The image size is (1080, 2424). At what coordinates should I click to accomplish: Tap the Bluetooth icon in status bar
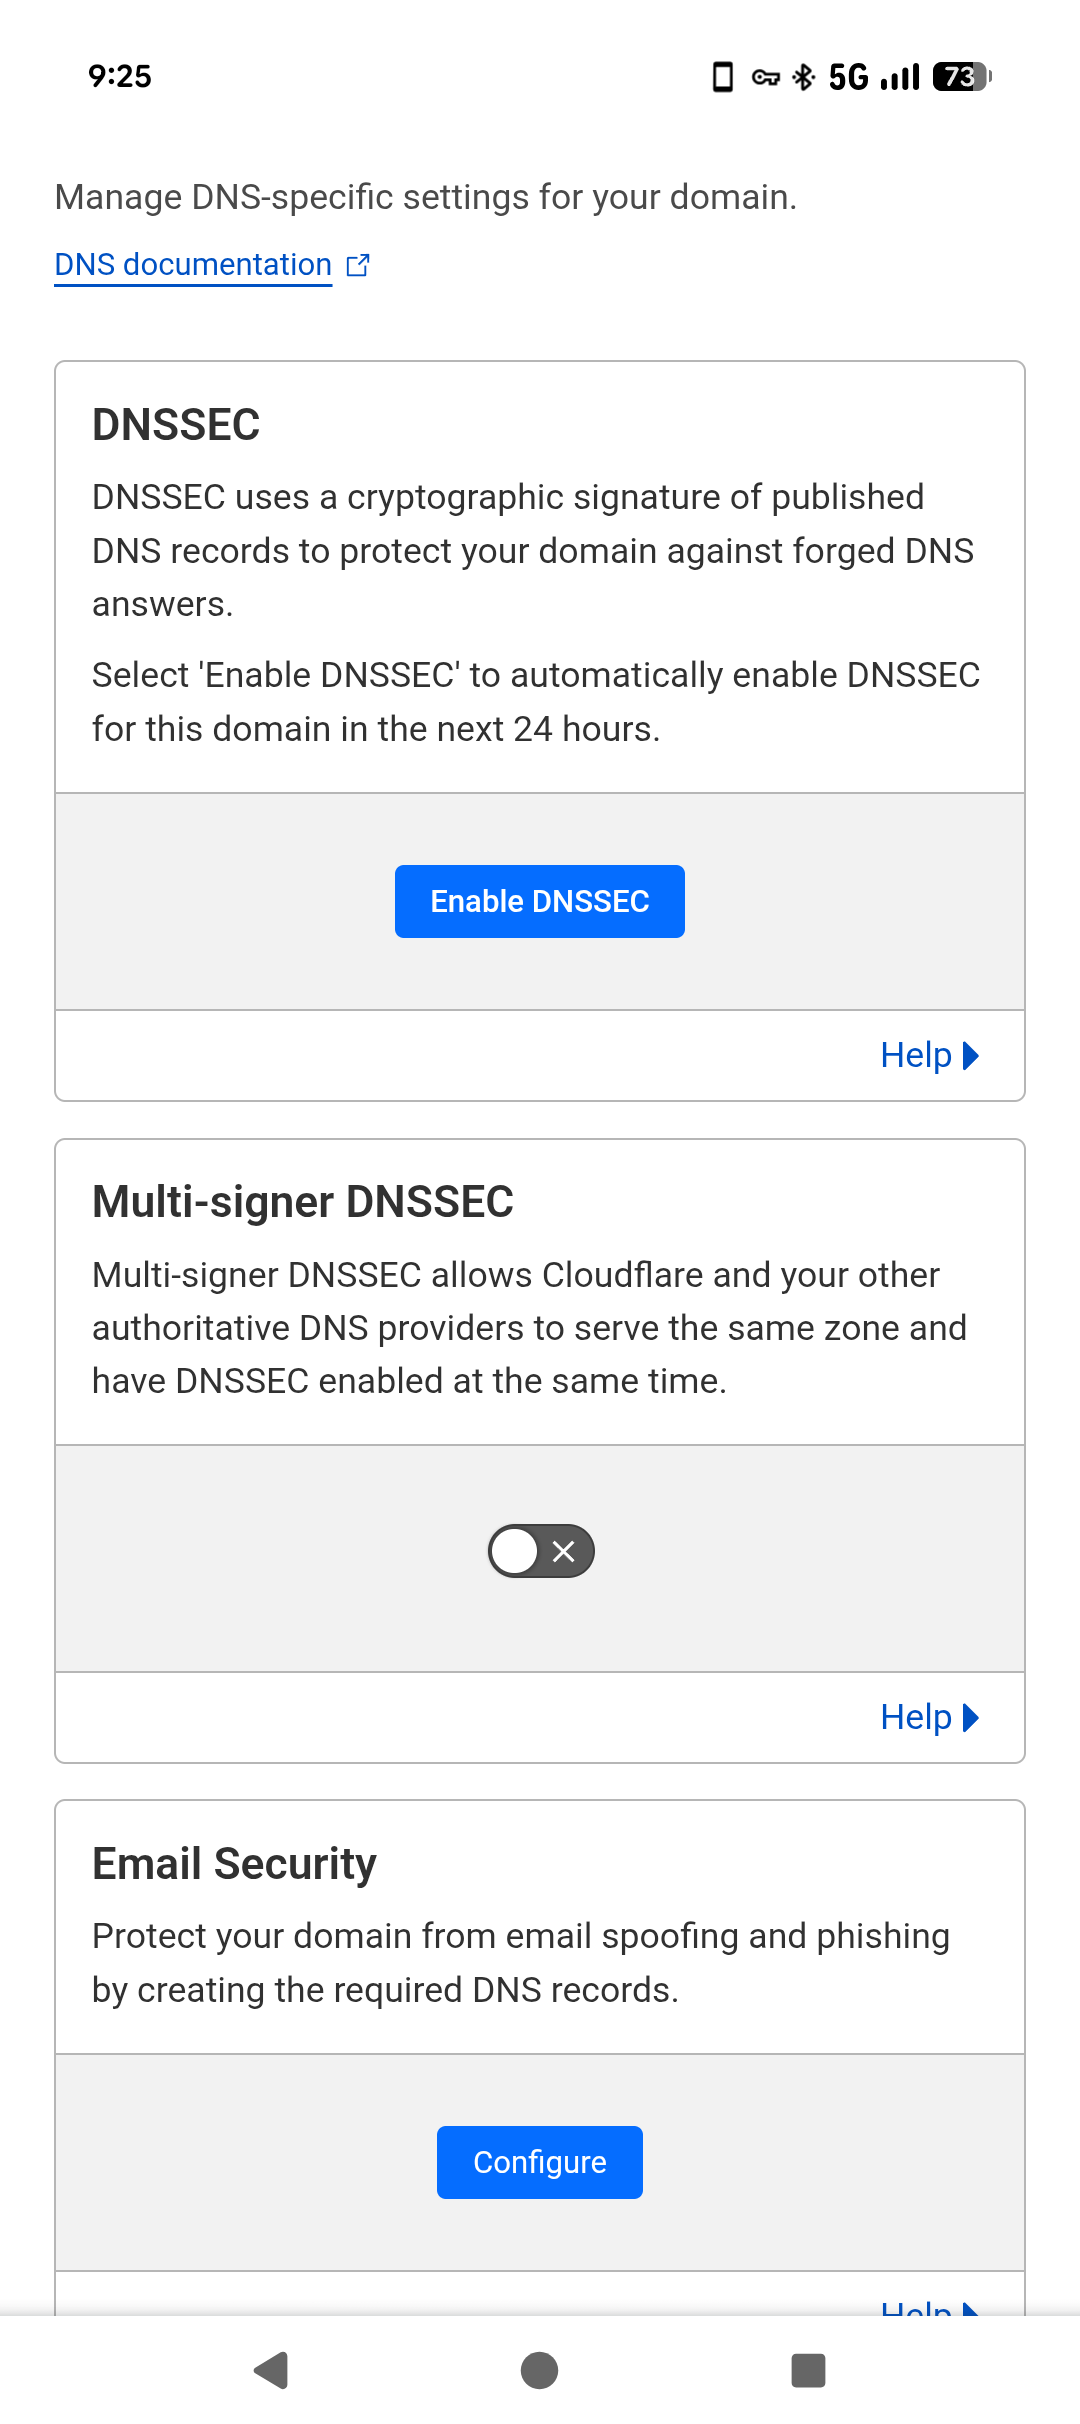[x=804, y=77]
